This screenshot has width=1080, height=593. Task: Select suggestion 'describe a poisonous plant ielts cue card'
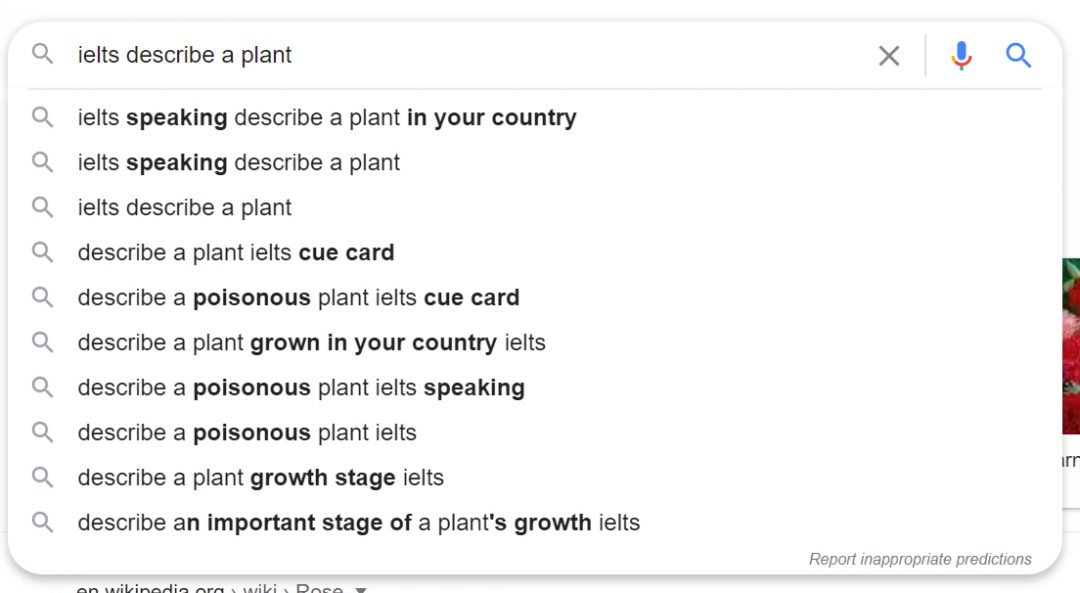298,297
